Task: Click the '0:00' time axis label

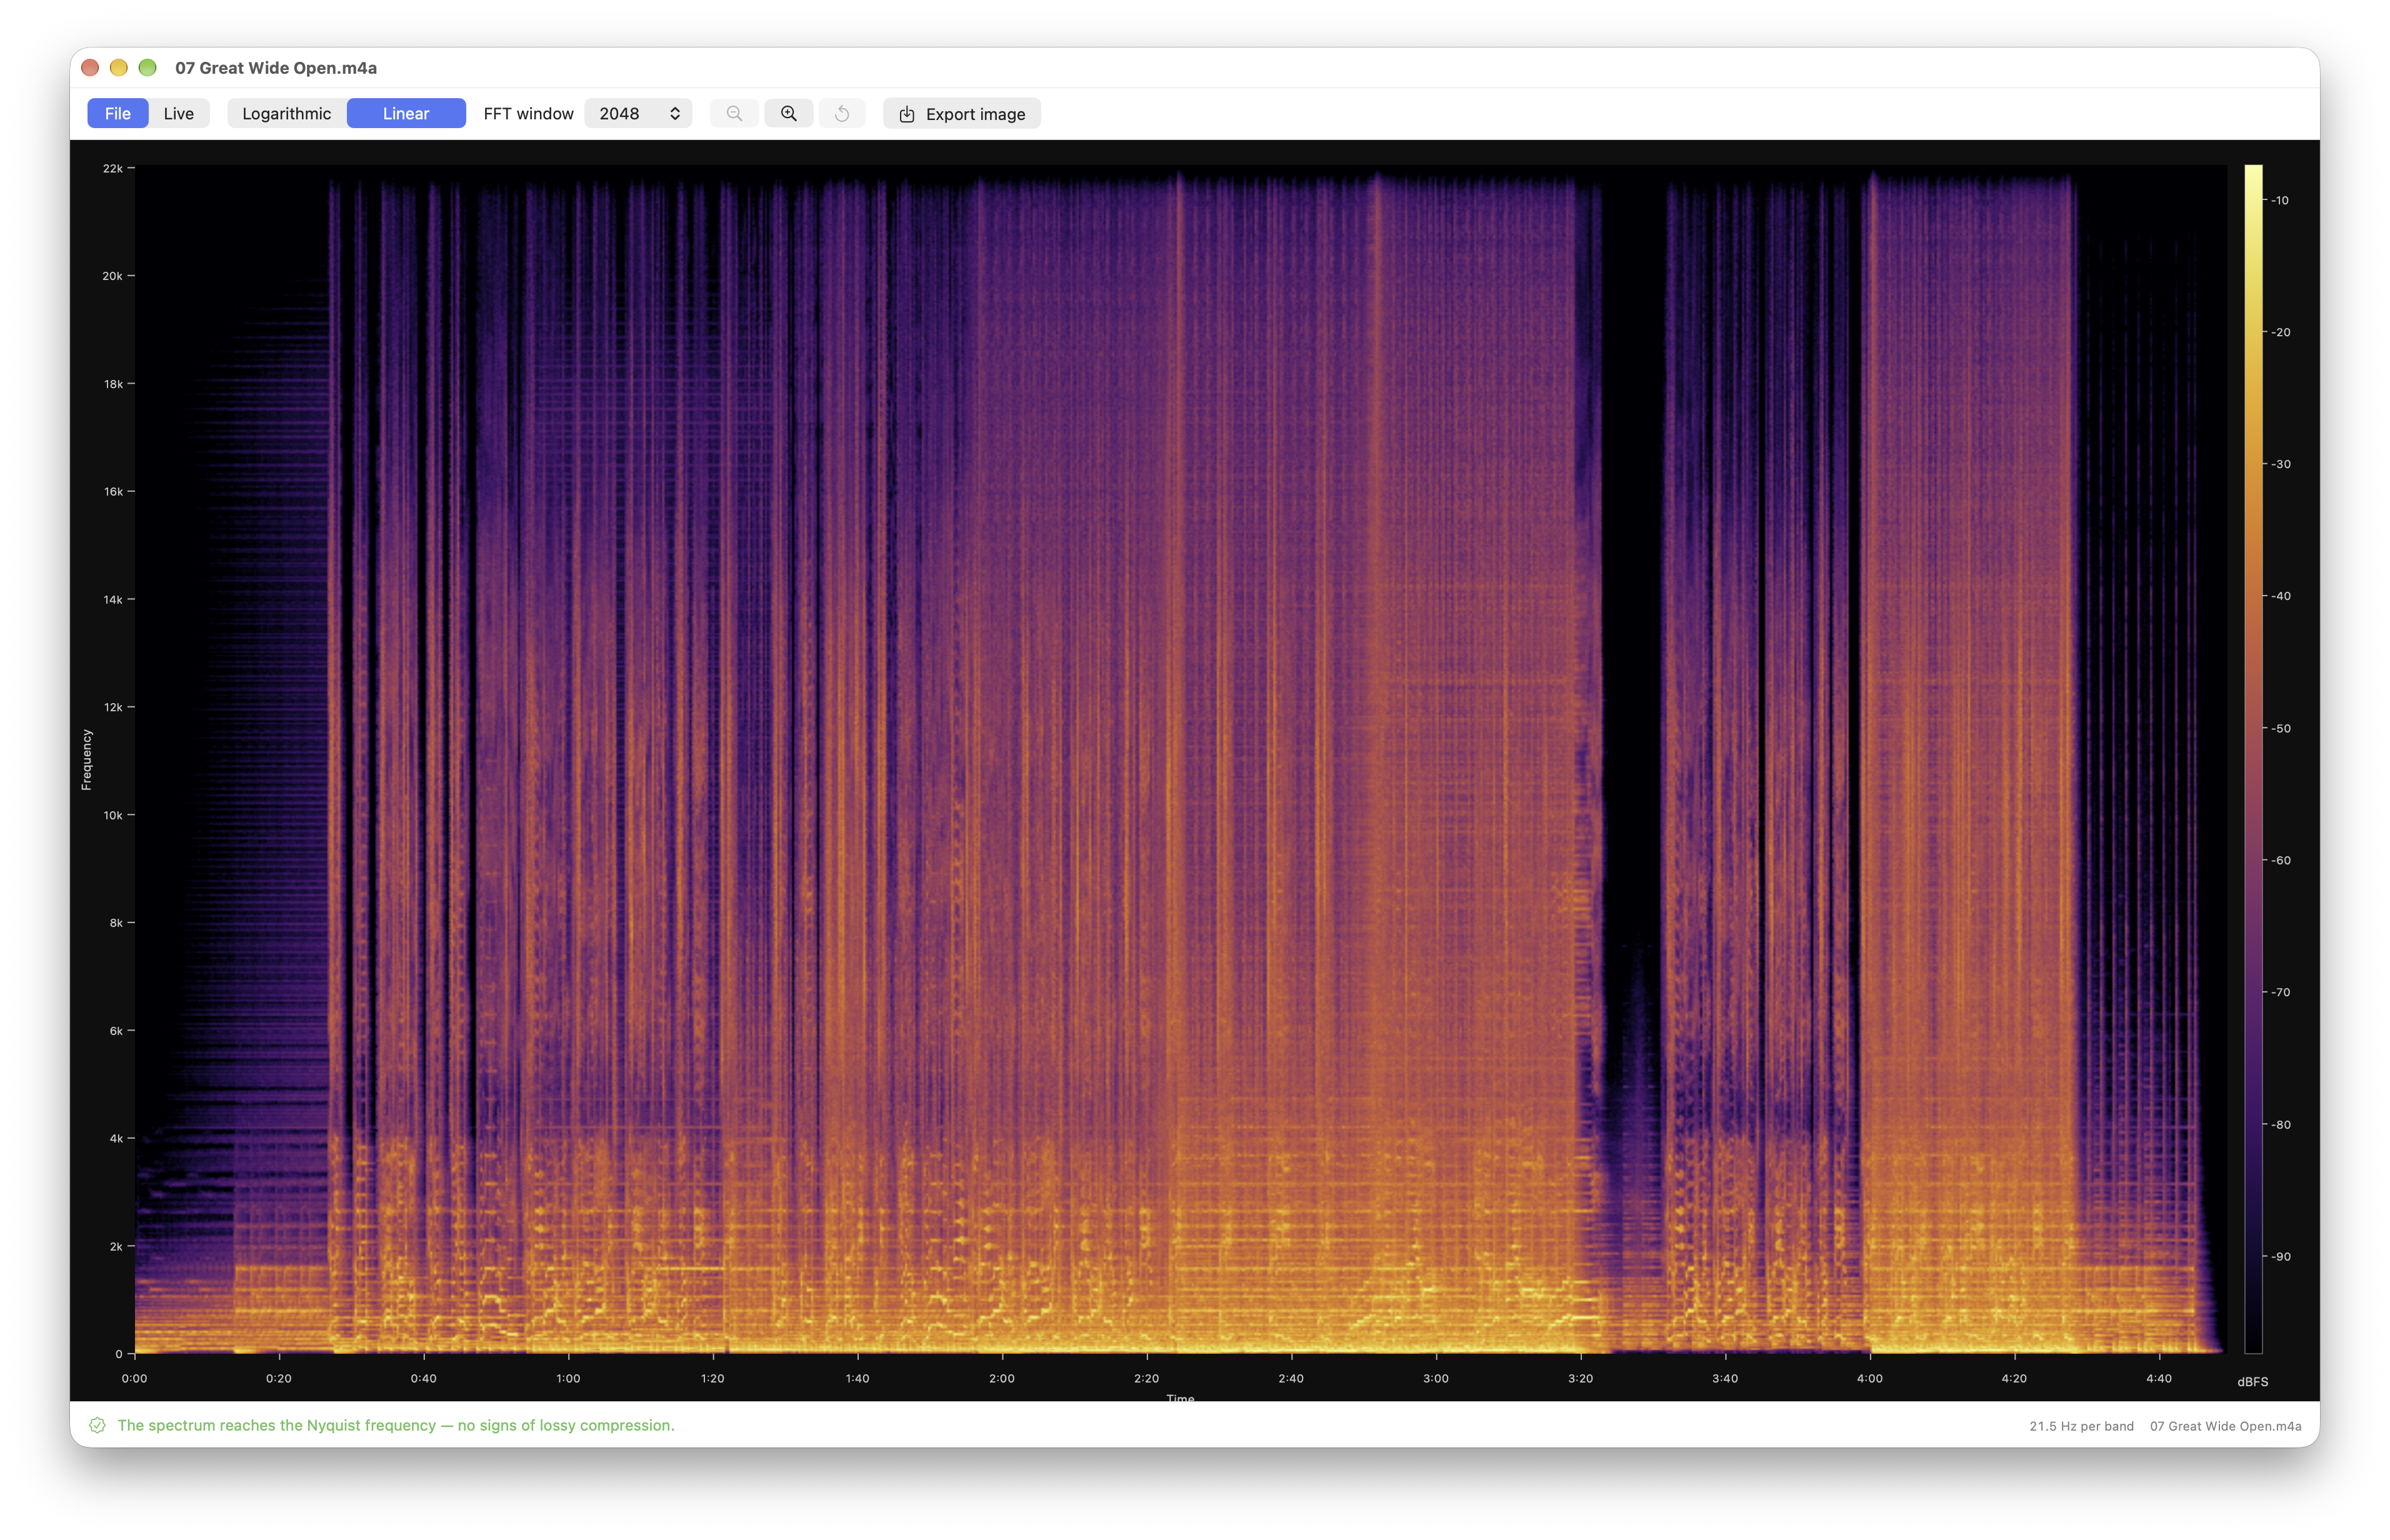Action: click(x=135, y=1378)
